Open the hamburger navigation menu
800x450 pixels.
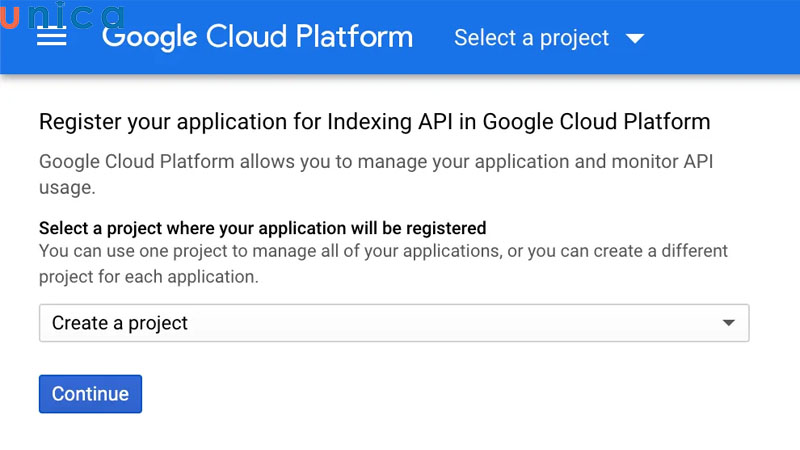(51, 37)
